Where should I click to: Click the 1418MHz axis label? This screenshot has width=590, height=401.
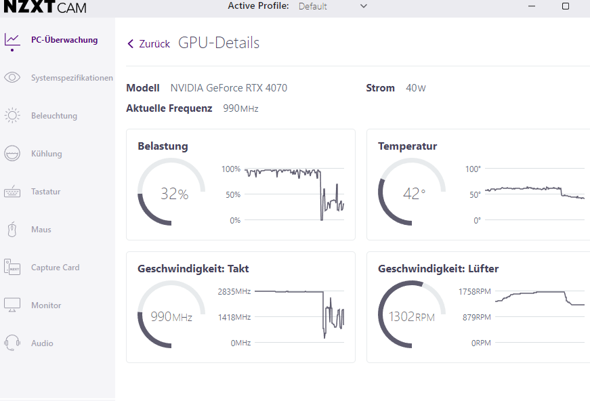(x=234, y=317)
